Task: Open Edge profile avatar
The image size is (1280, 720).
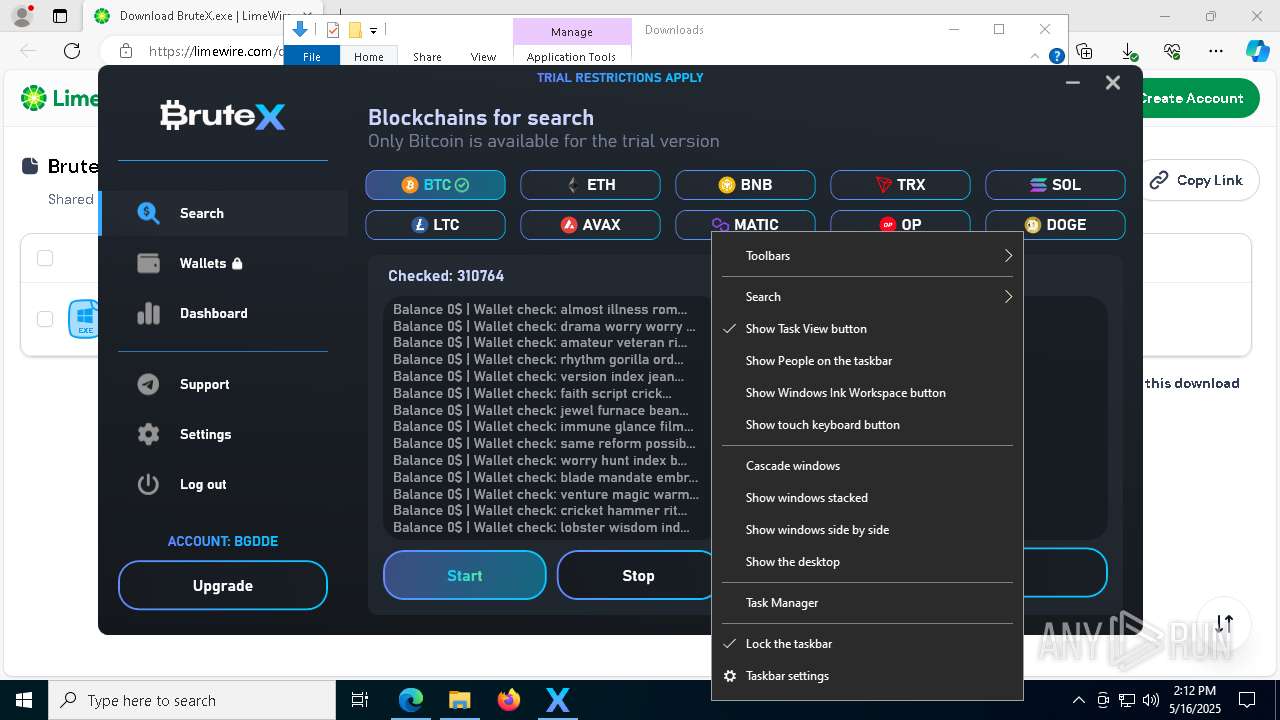Action: 22,16
